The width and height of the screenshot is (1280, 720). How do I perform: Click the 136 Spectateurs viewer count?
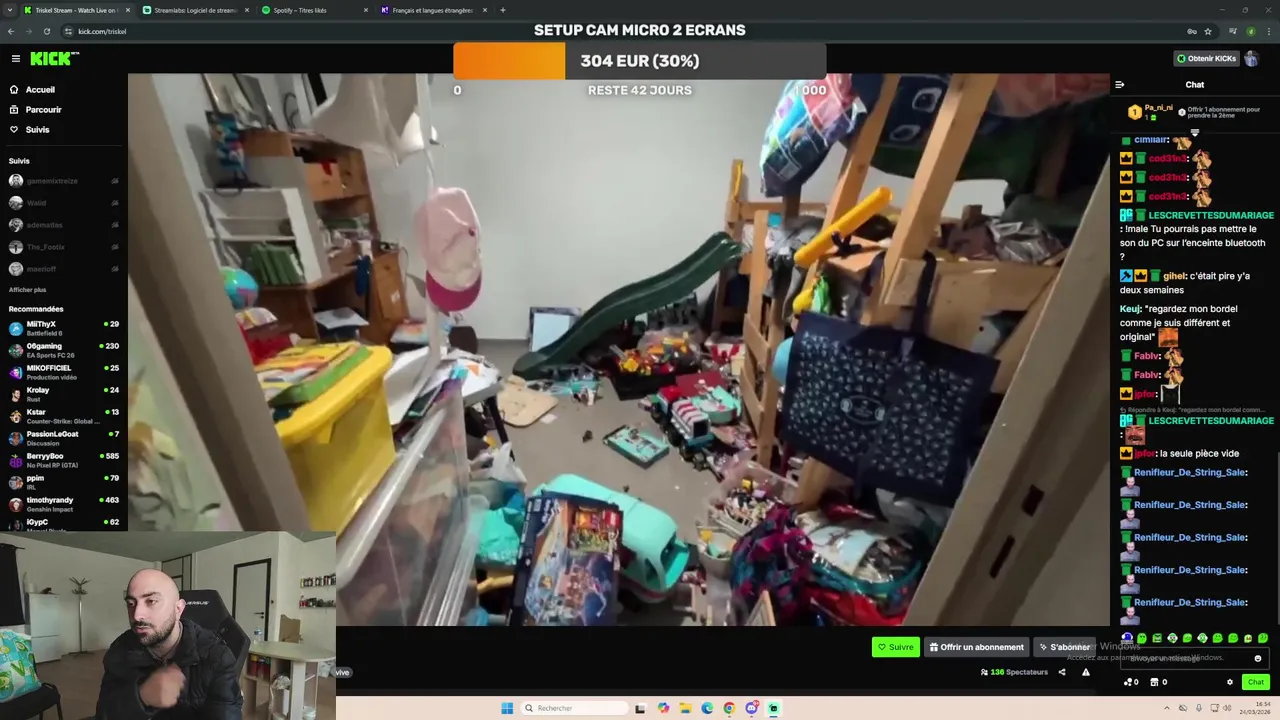tap(1014, 672)
